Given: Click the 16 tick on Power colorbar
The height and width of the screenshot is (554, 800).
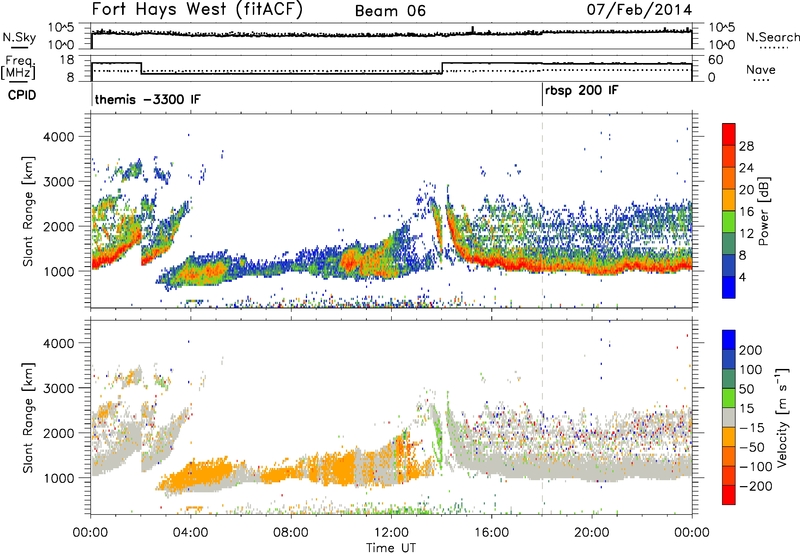Looking at the screenshot, I should [746, 212].
